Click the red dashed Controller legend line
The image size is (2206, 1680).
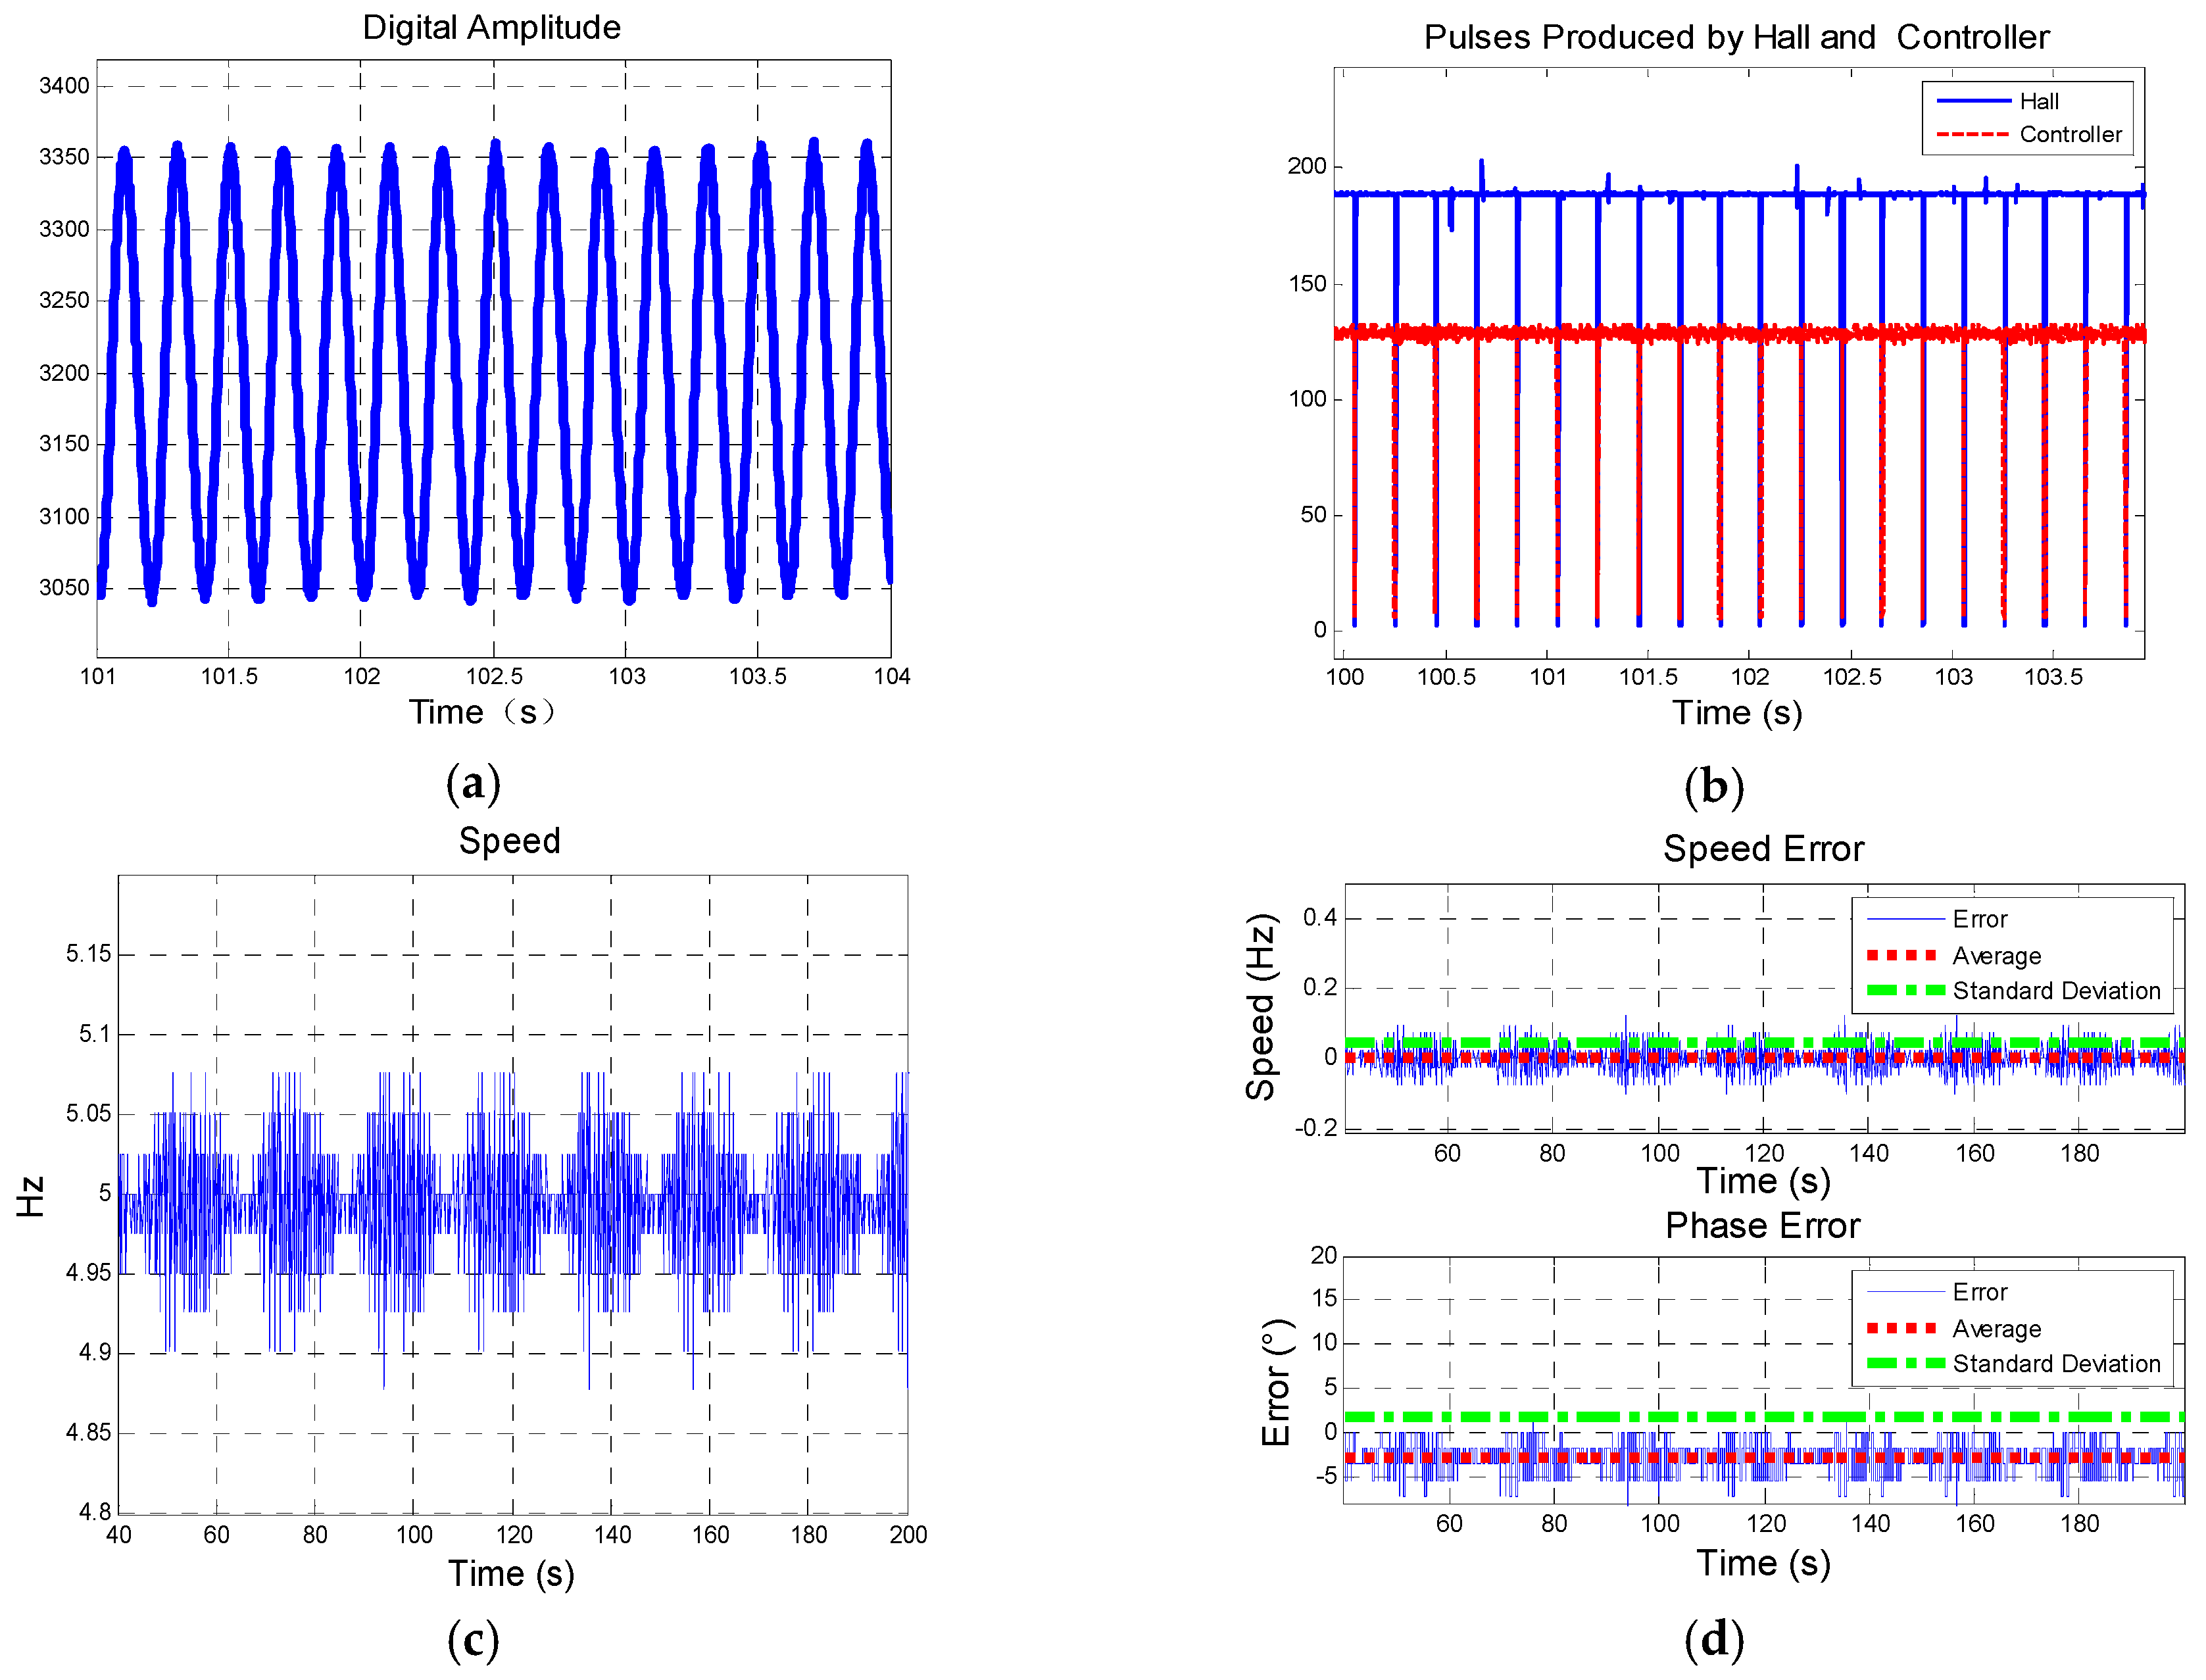pos(1973,134)
